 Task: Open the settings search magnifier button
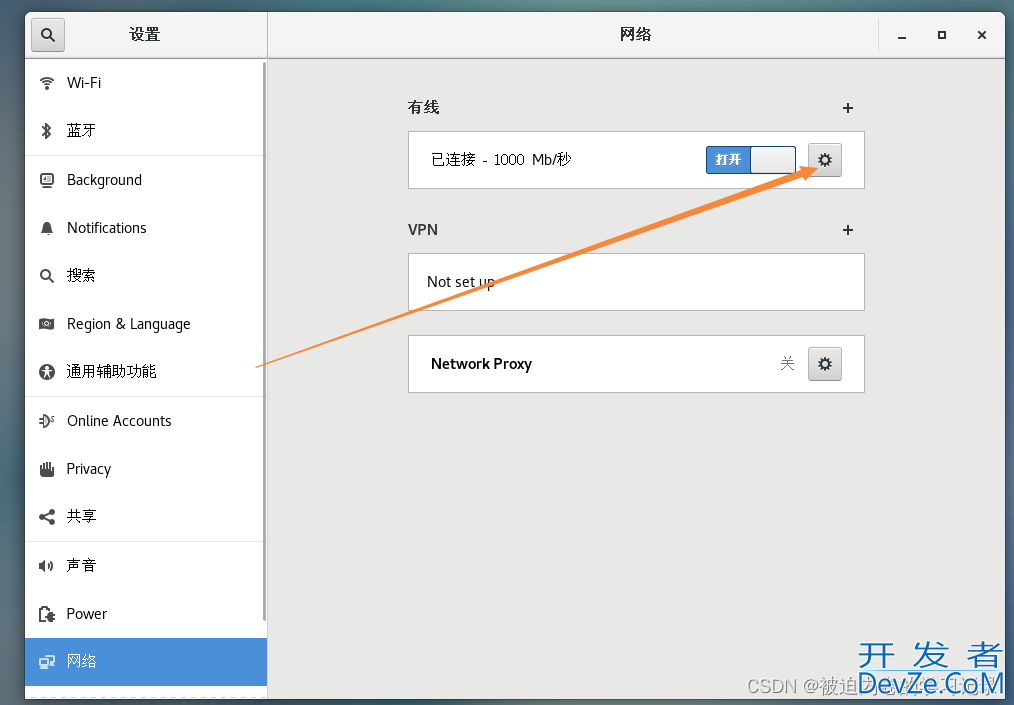click(x=48, y=35)
